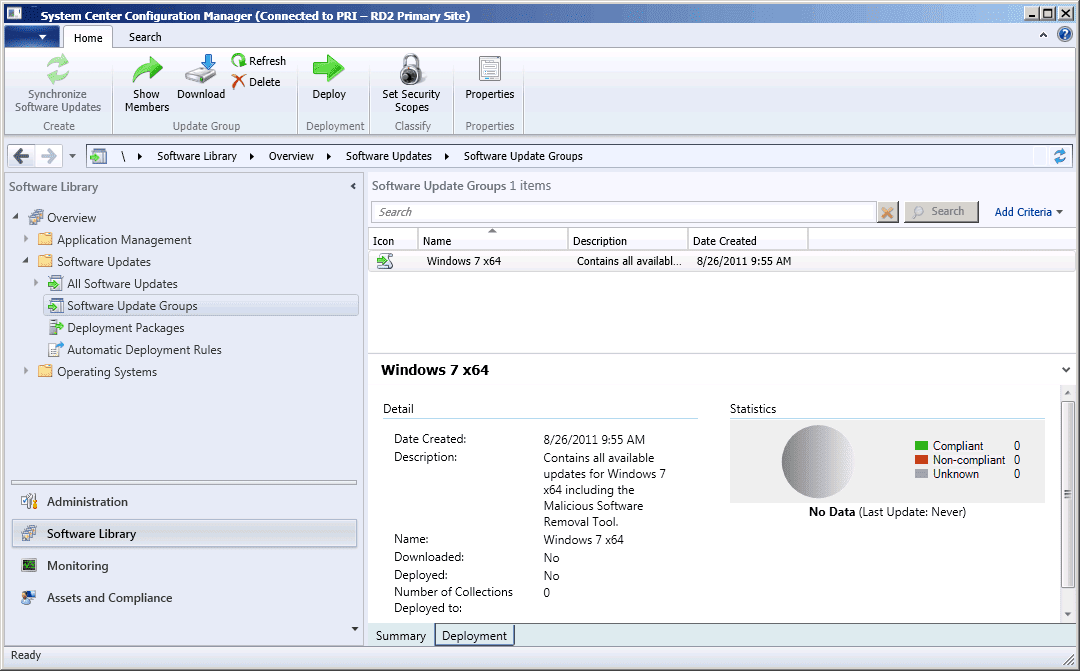
Task: Minimize the ribbon with the chevron
Action: (1043, 35)
